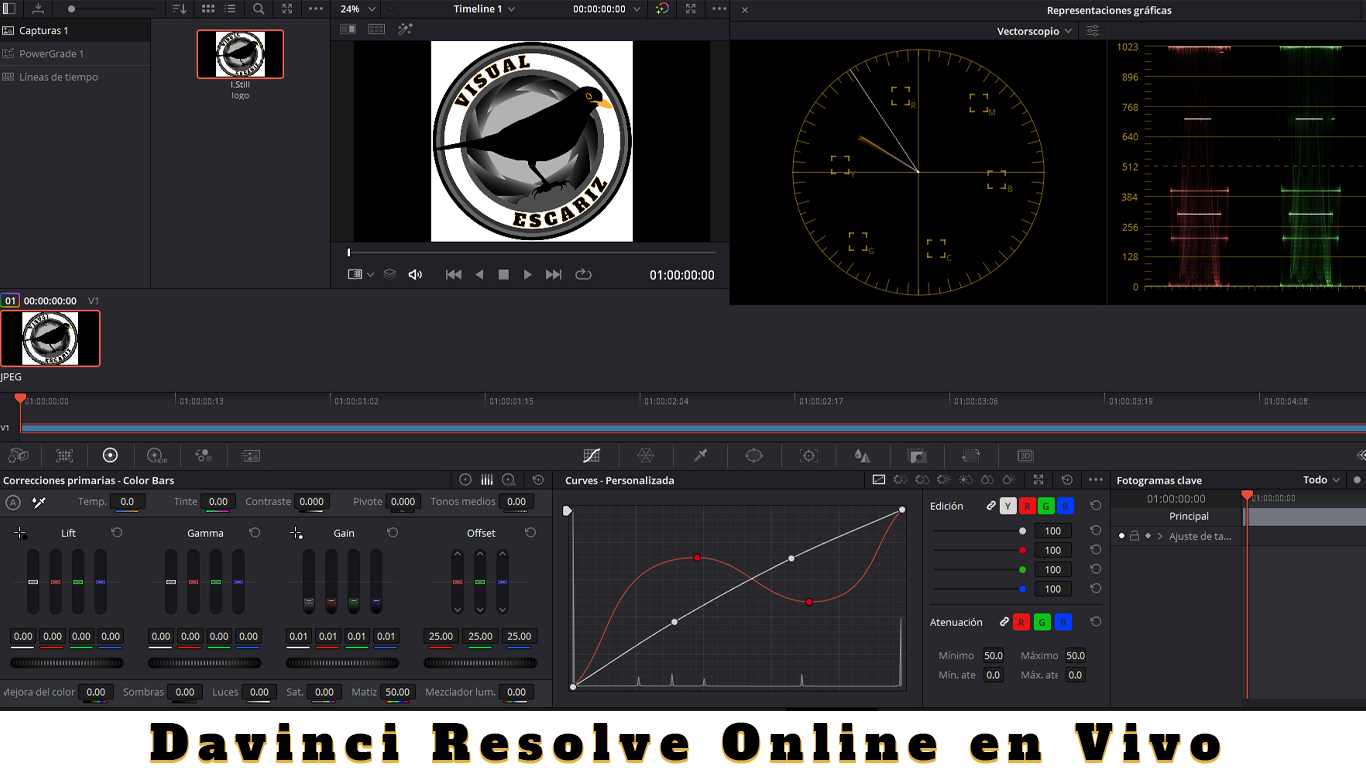This screenshot has width=1366, height=768.
Task: Reset the Gamma color bars
Action: (x=254, y=533)
